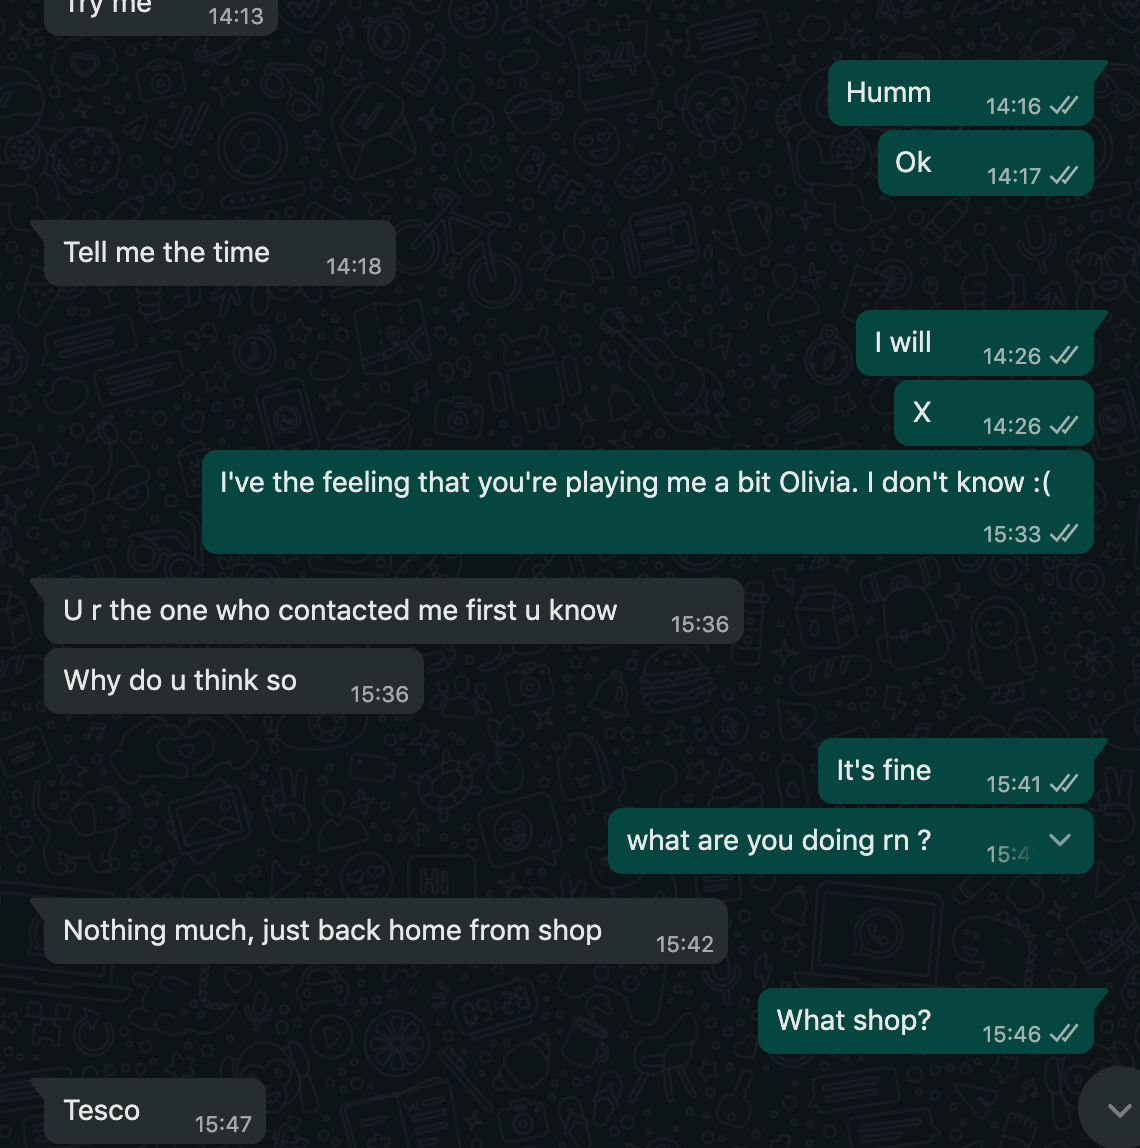Click the 'Humm' sent message bubble
This screenshot has width=1140, height=1148.
[x=961, y=93]
